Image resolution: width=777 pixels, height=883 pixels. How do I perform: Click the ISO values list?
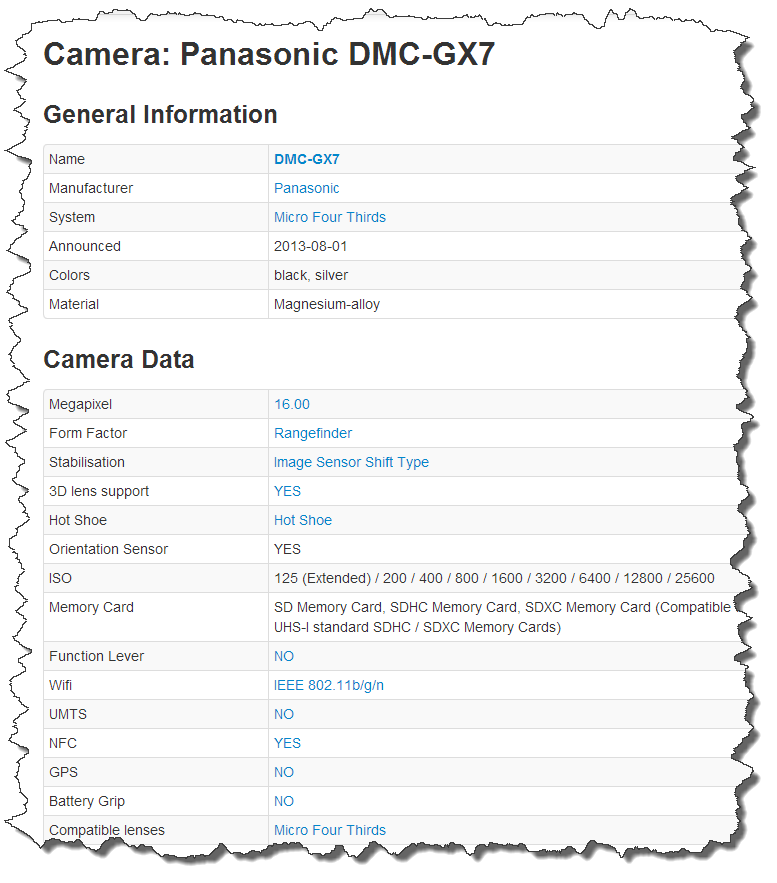(494, 578)
